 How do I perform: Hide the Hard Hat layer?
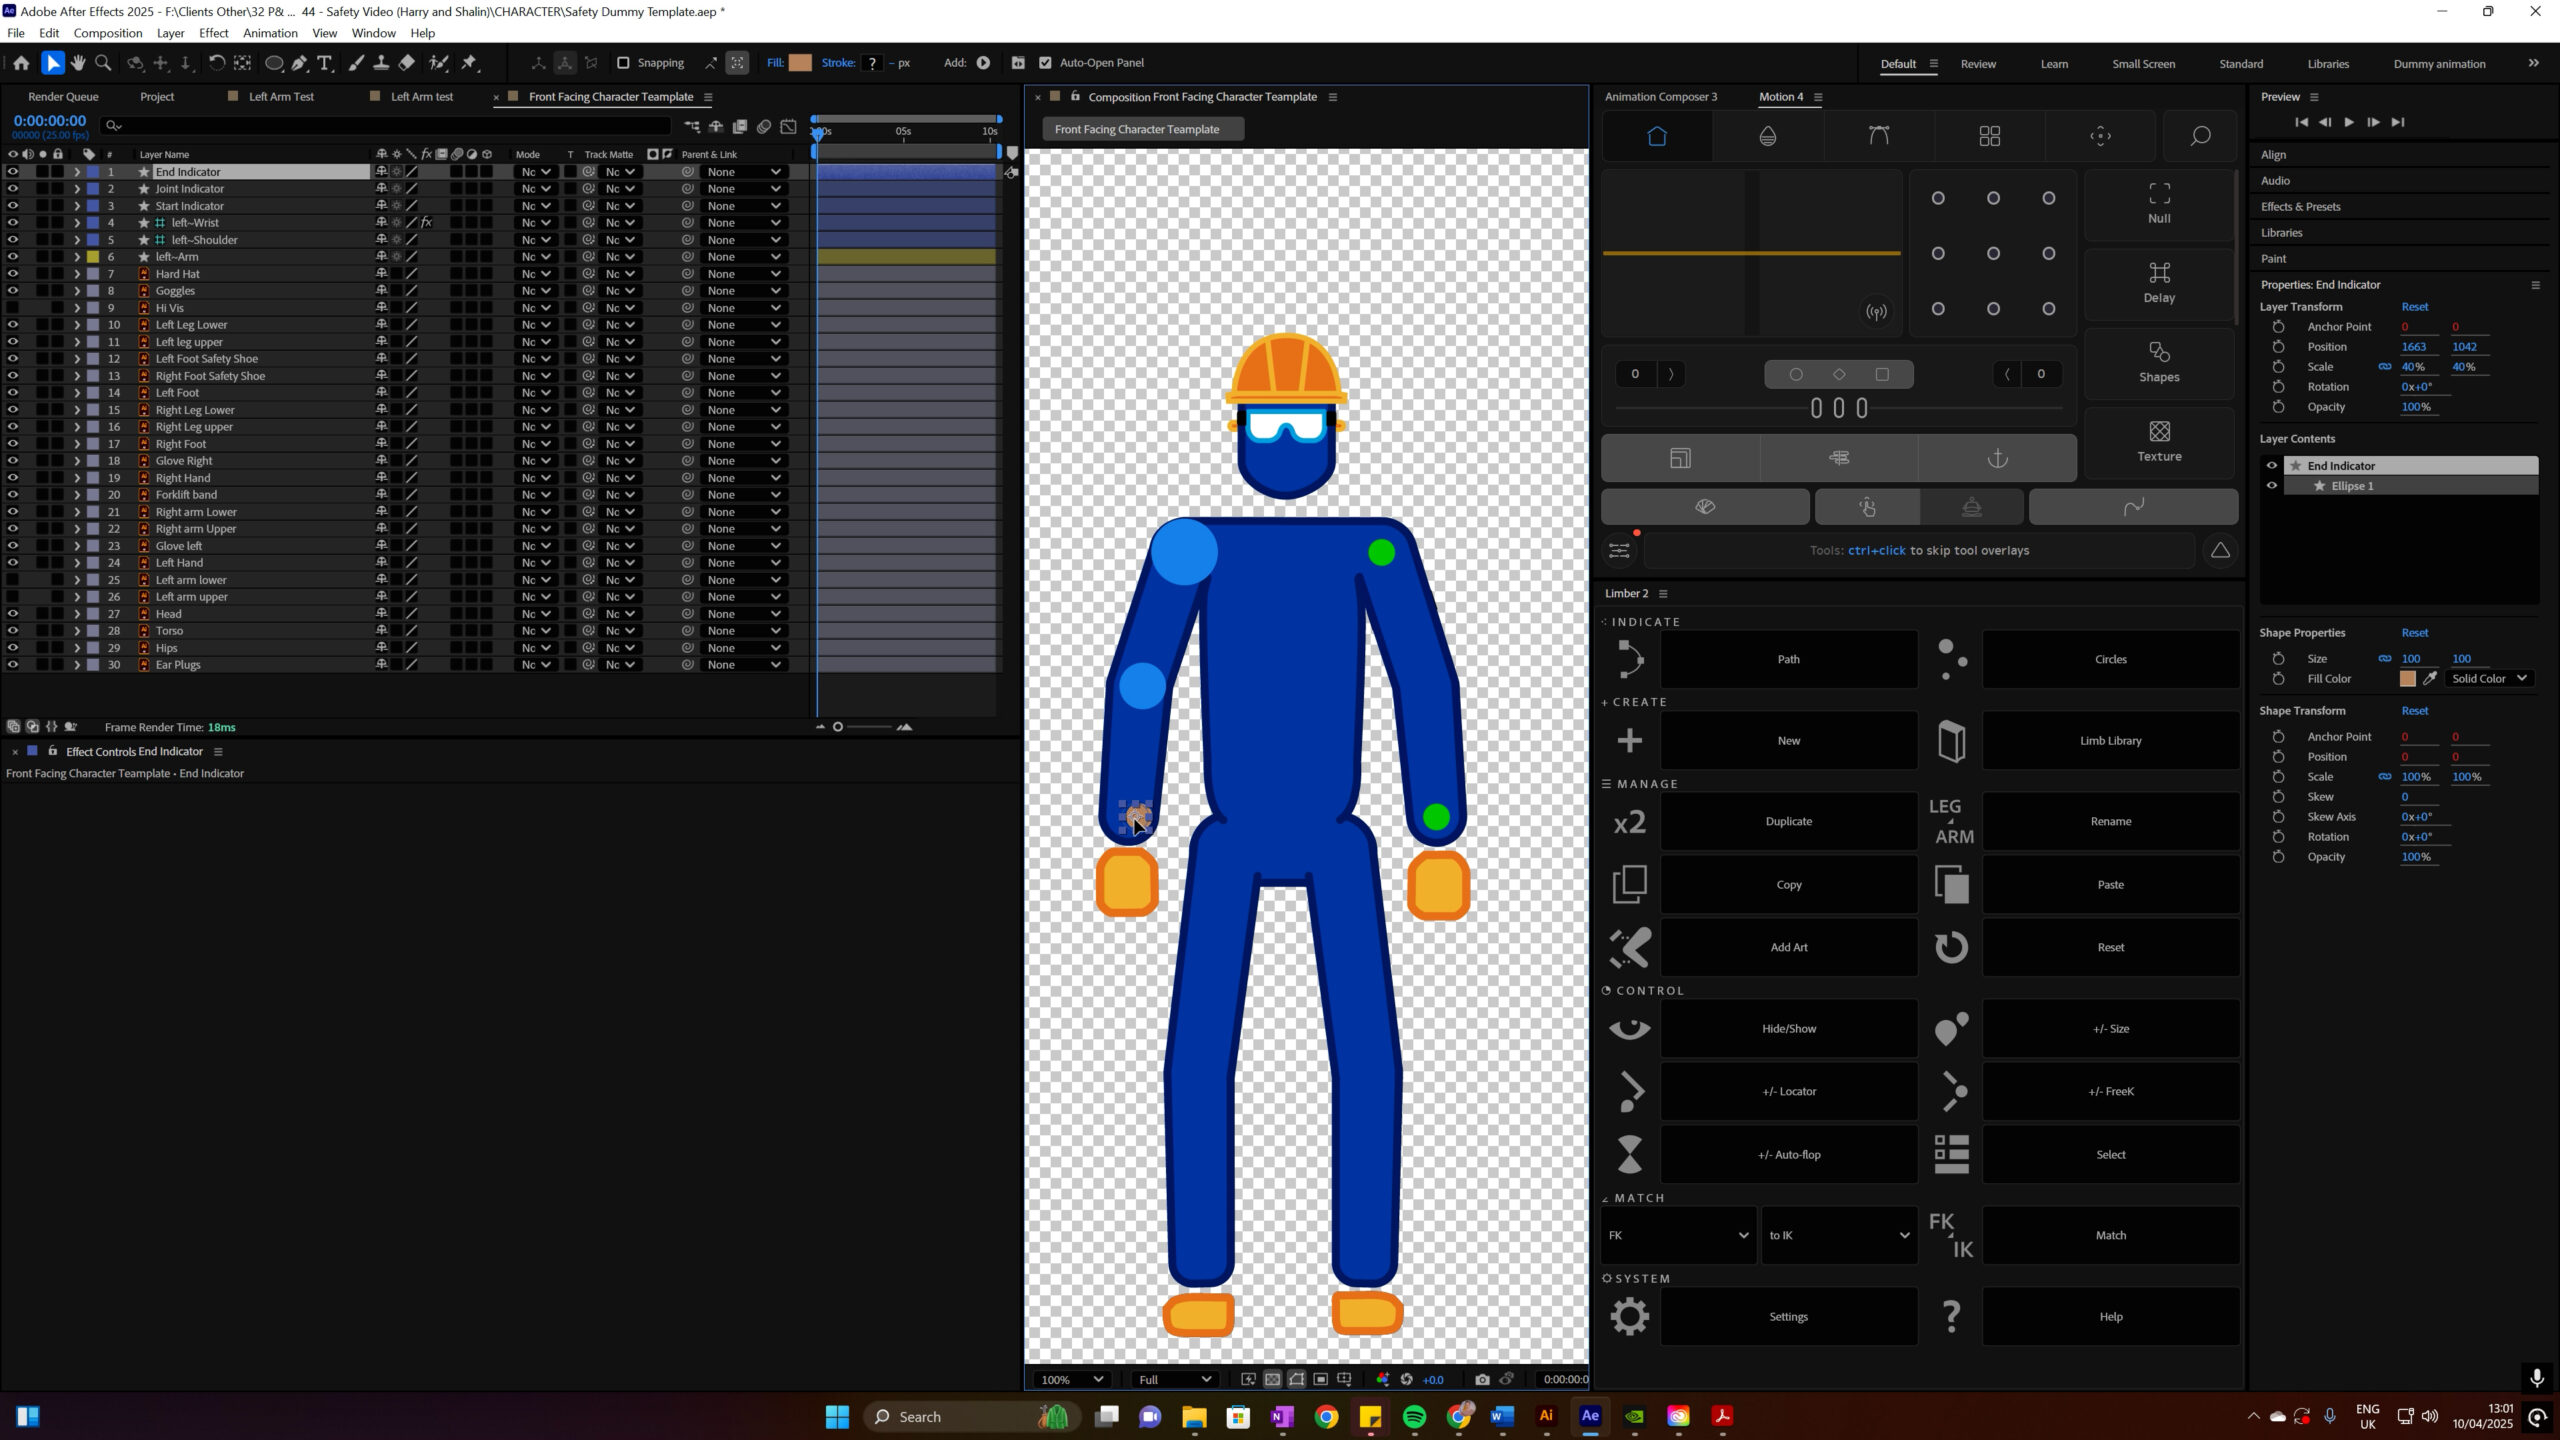point(12,274)
